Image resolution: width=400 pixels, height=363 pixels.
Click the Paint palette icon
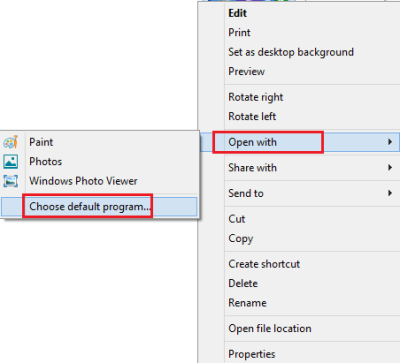[x=10, y=142]
